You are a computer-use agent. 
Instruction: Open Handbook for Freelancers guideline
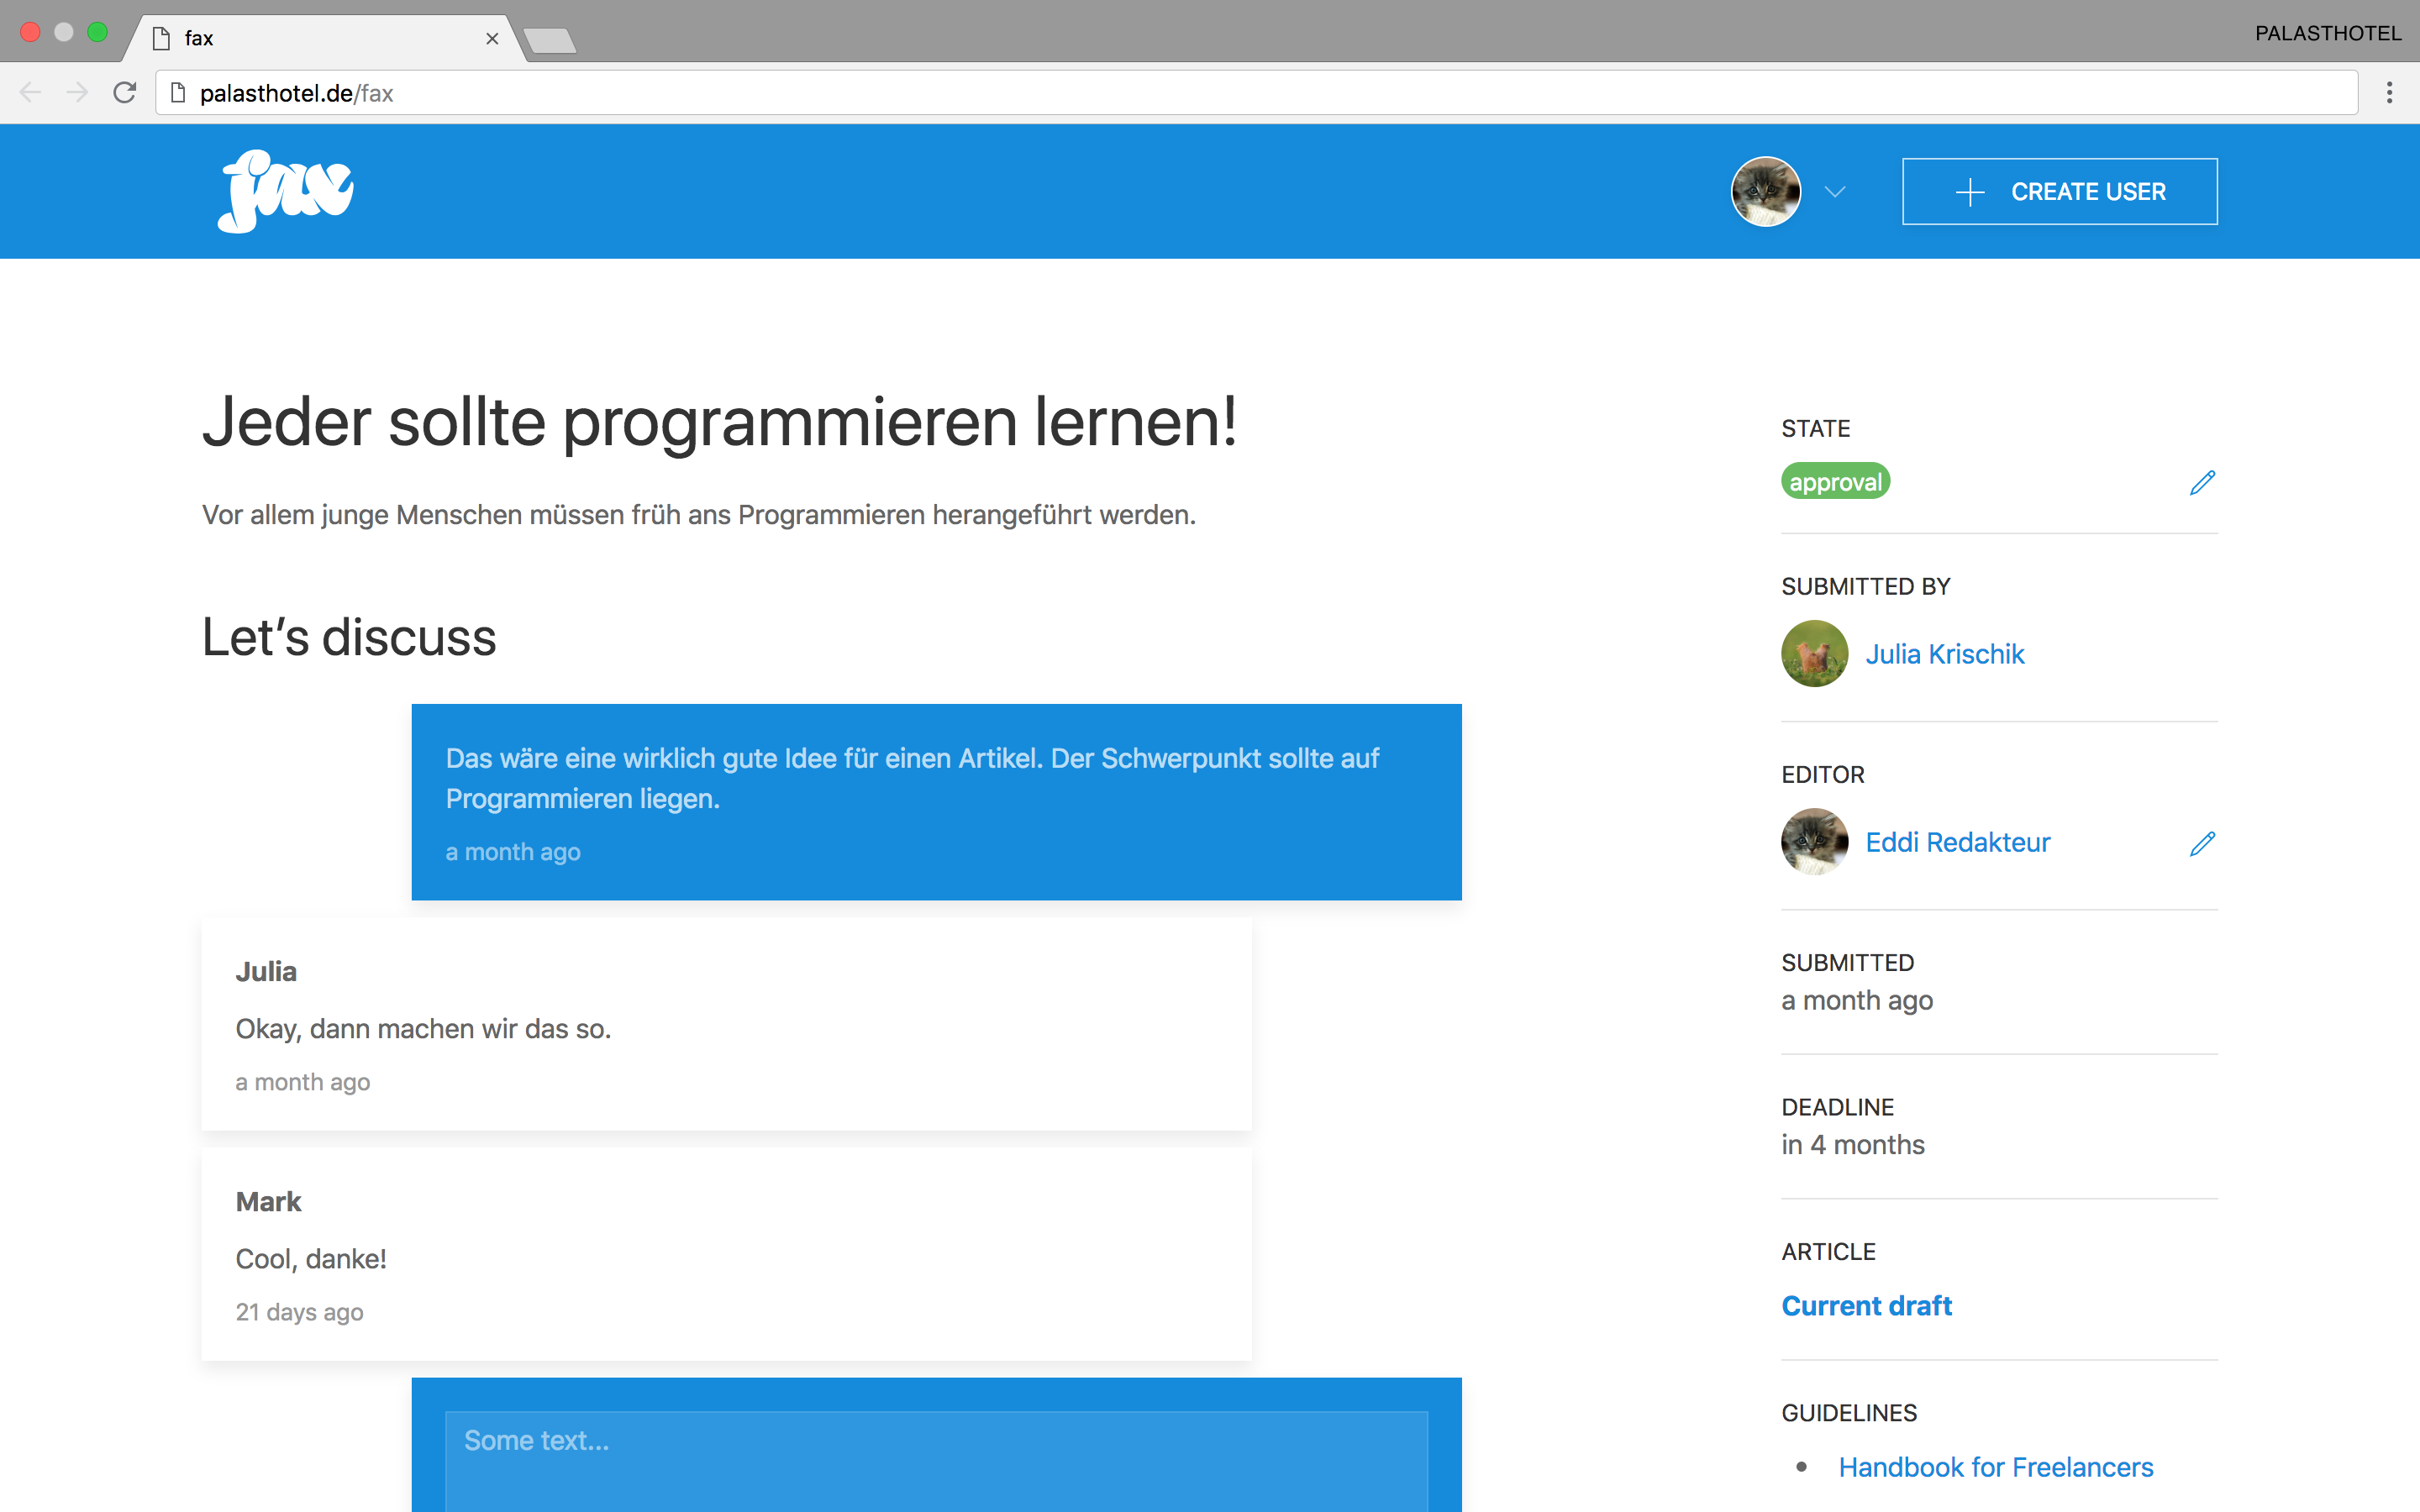coord(1995,1466)
